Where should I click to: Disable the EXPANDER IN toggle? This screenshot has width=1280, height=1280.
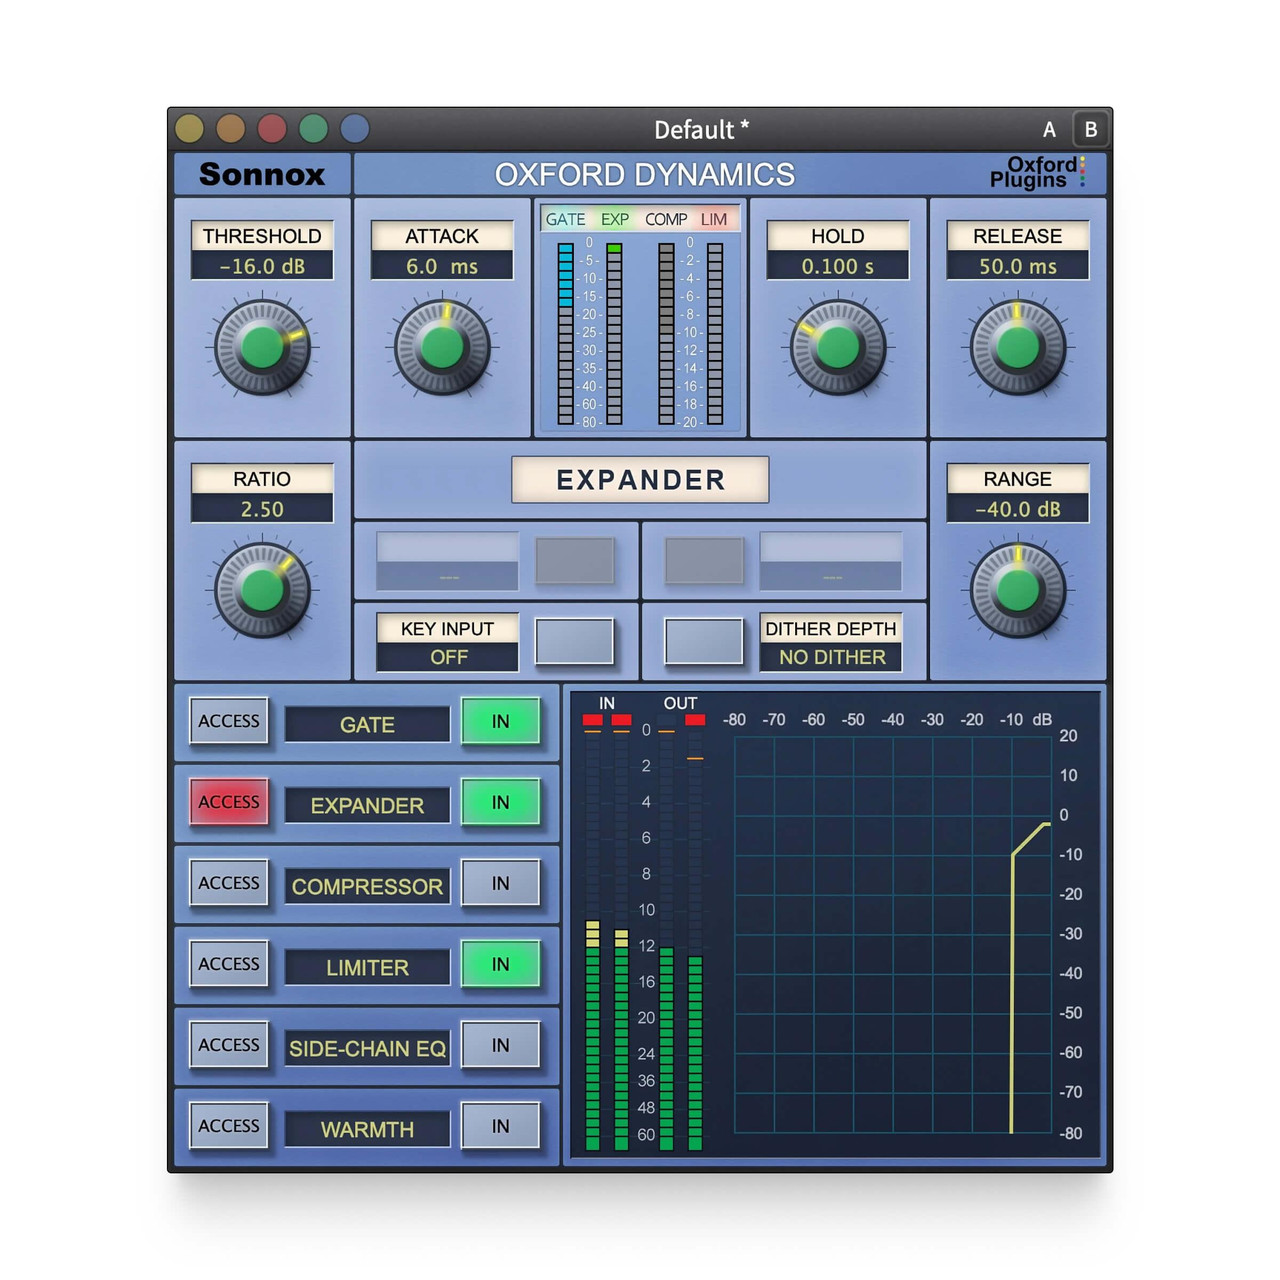tap(500, 803)
